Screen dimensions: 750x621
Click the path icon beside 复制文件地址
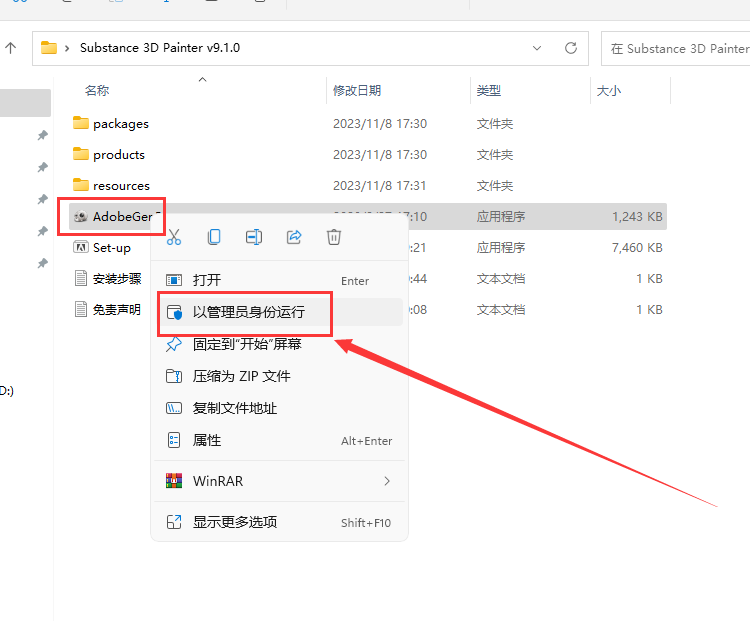click(x=174, y=408)
